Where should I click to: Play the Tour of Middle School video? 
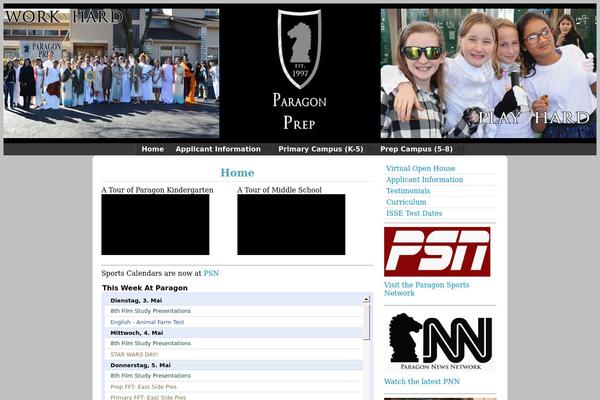point(291,225)
